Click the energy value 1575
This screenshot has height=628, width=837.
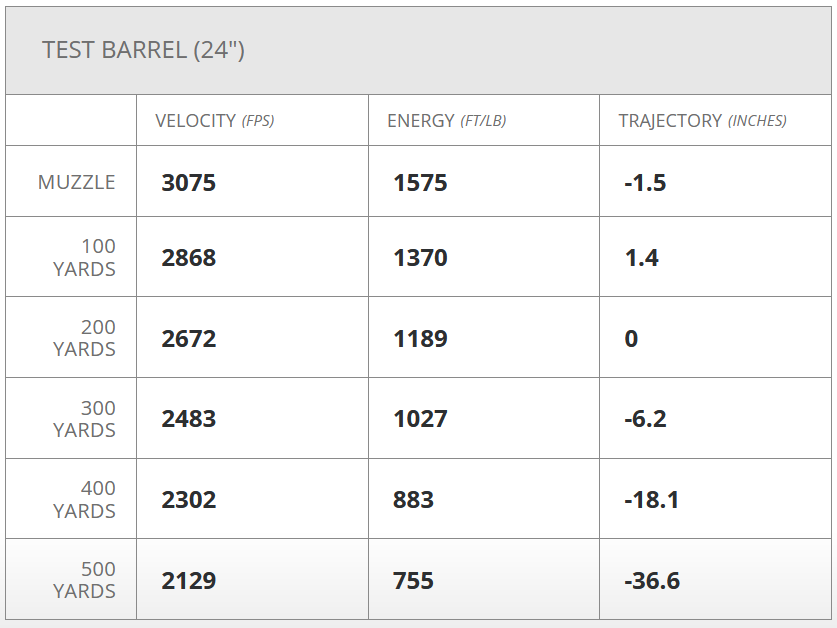420,183
